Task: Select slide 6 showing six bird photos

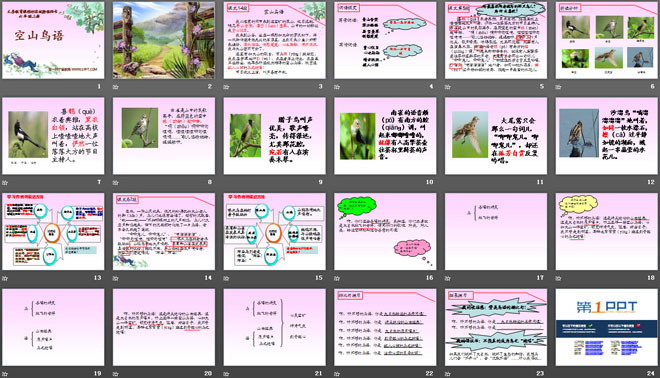Action: [607, 40]
